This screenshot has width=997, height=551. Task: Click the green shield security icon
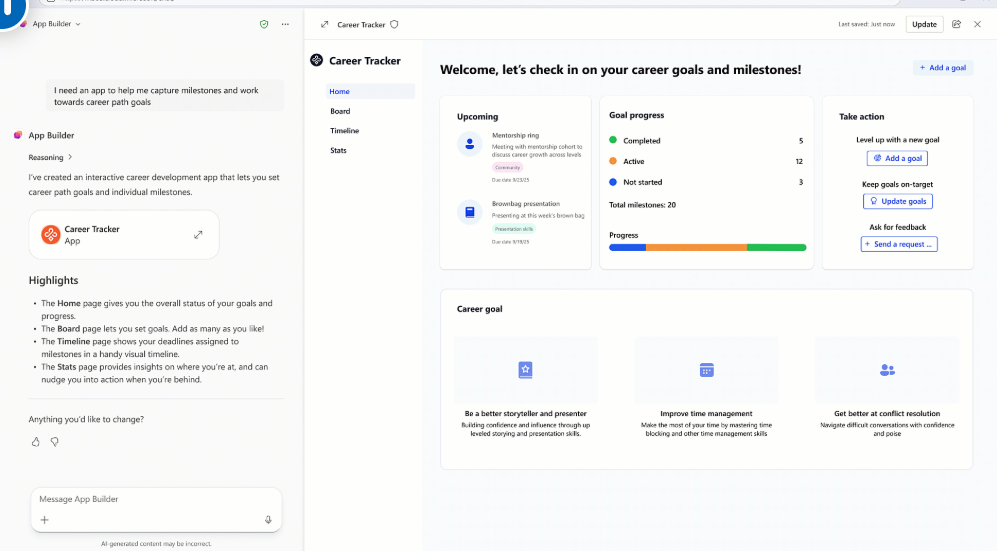click(264, 24)
